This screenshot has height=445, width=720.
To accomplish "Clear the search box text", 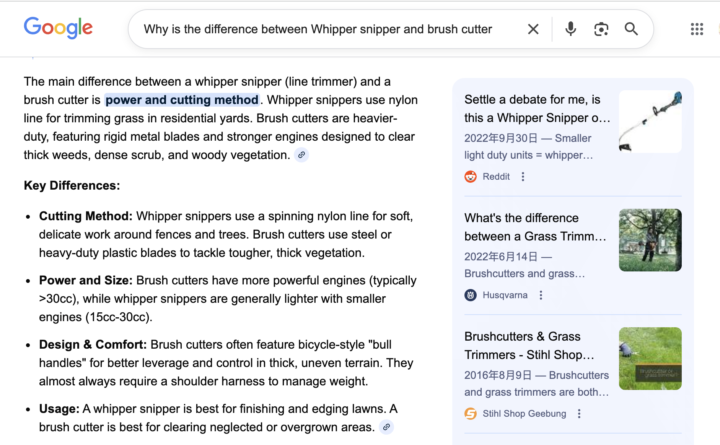I will click(533, 29).
